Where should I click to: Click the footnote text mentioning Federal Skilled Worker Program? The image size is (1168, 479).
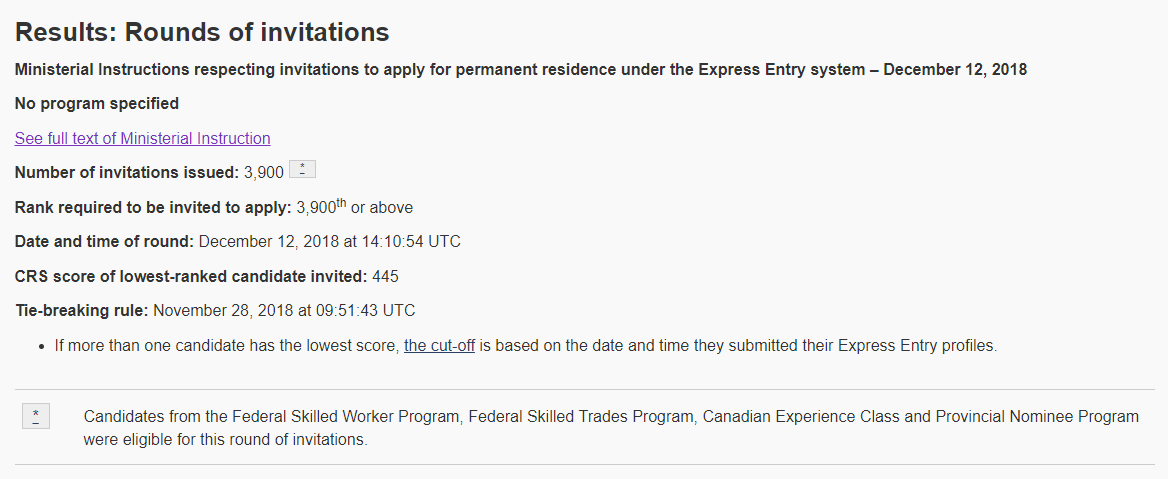[x=610, y=416]
